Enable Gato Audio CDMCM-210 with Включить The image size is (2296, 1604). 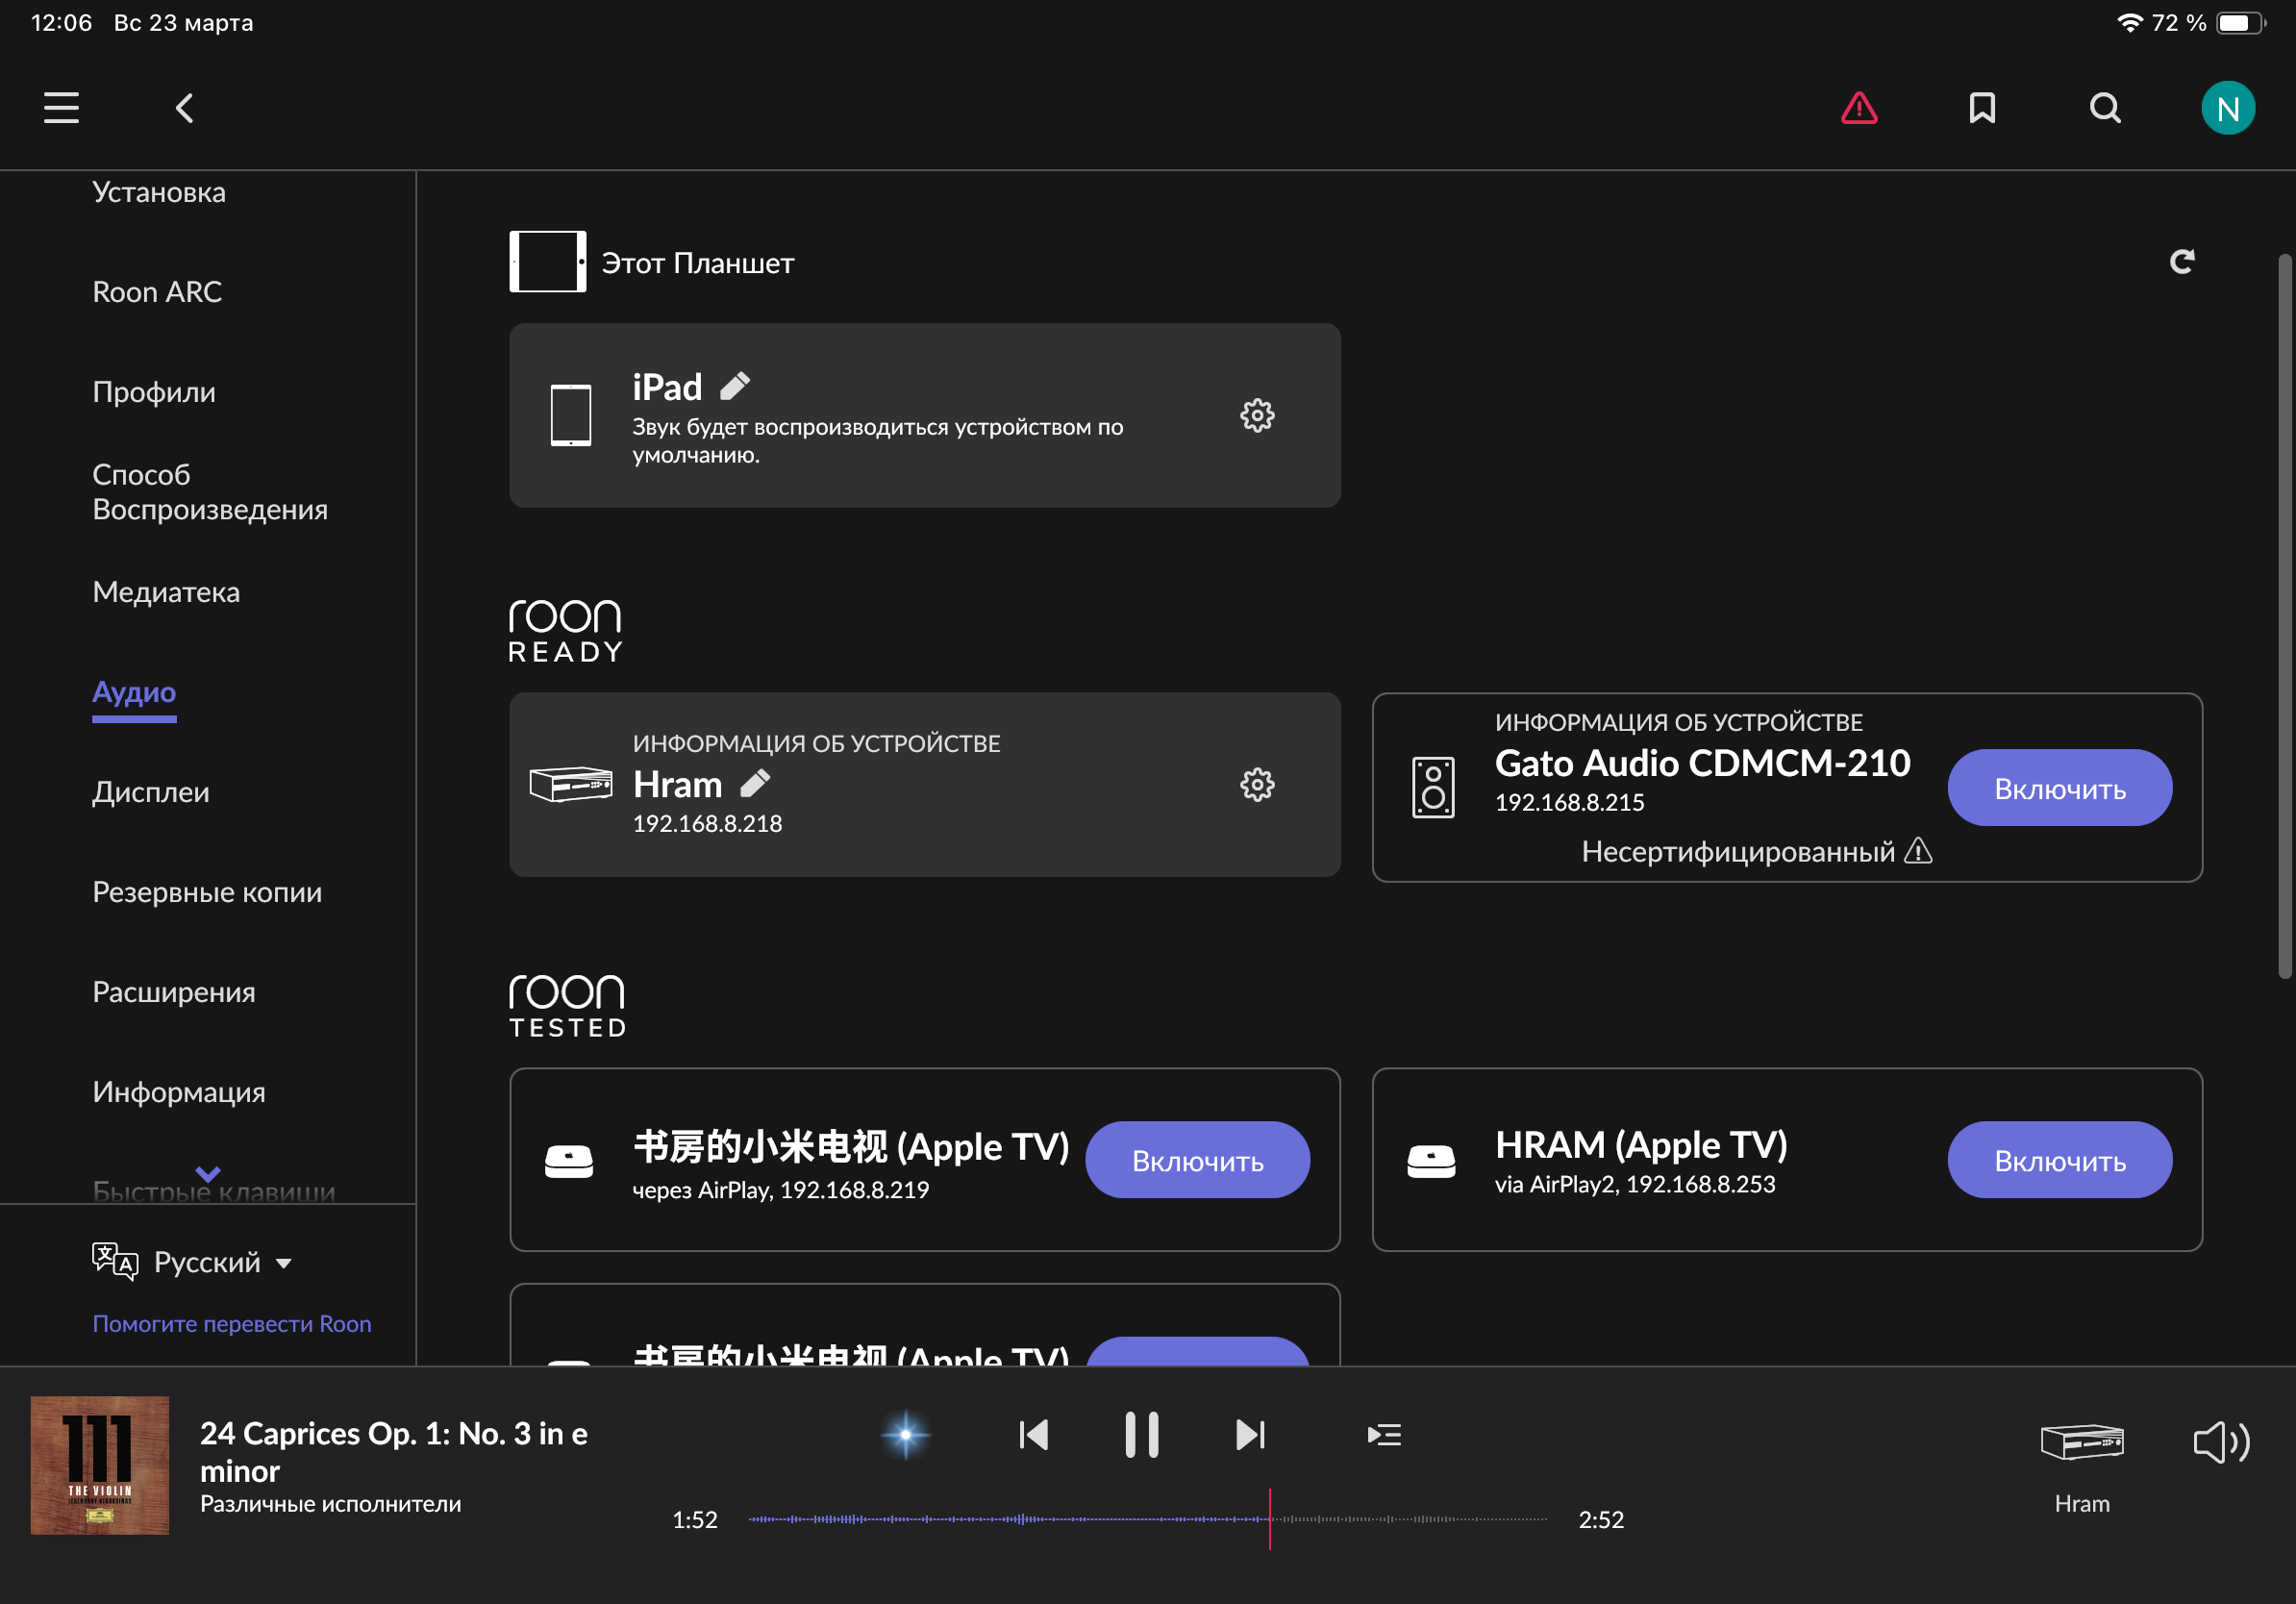coord(2060,788)
